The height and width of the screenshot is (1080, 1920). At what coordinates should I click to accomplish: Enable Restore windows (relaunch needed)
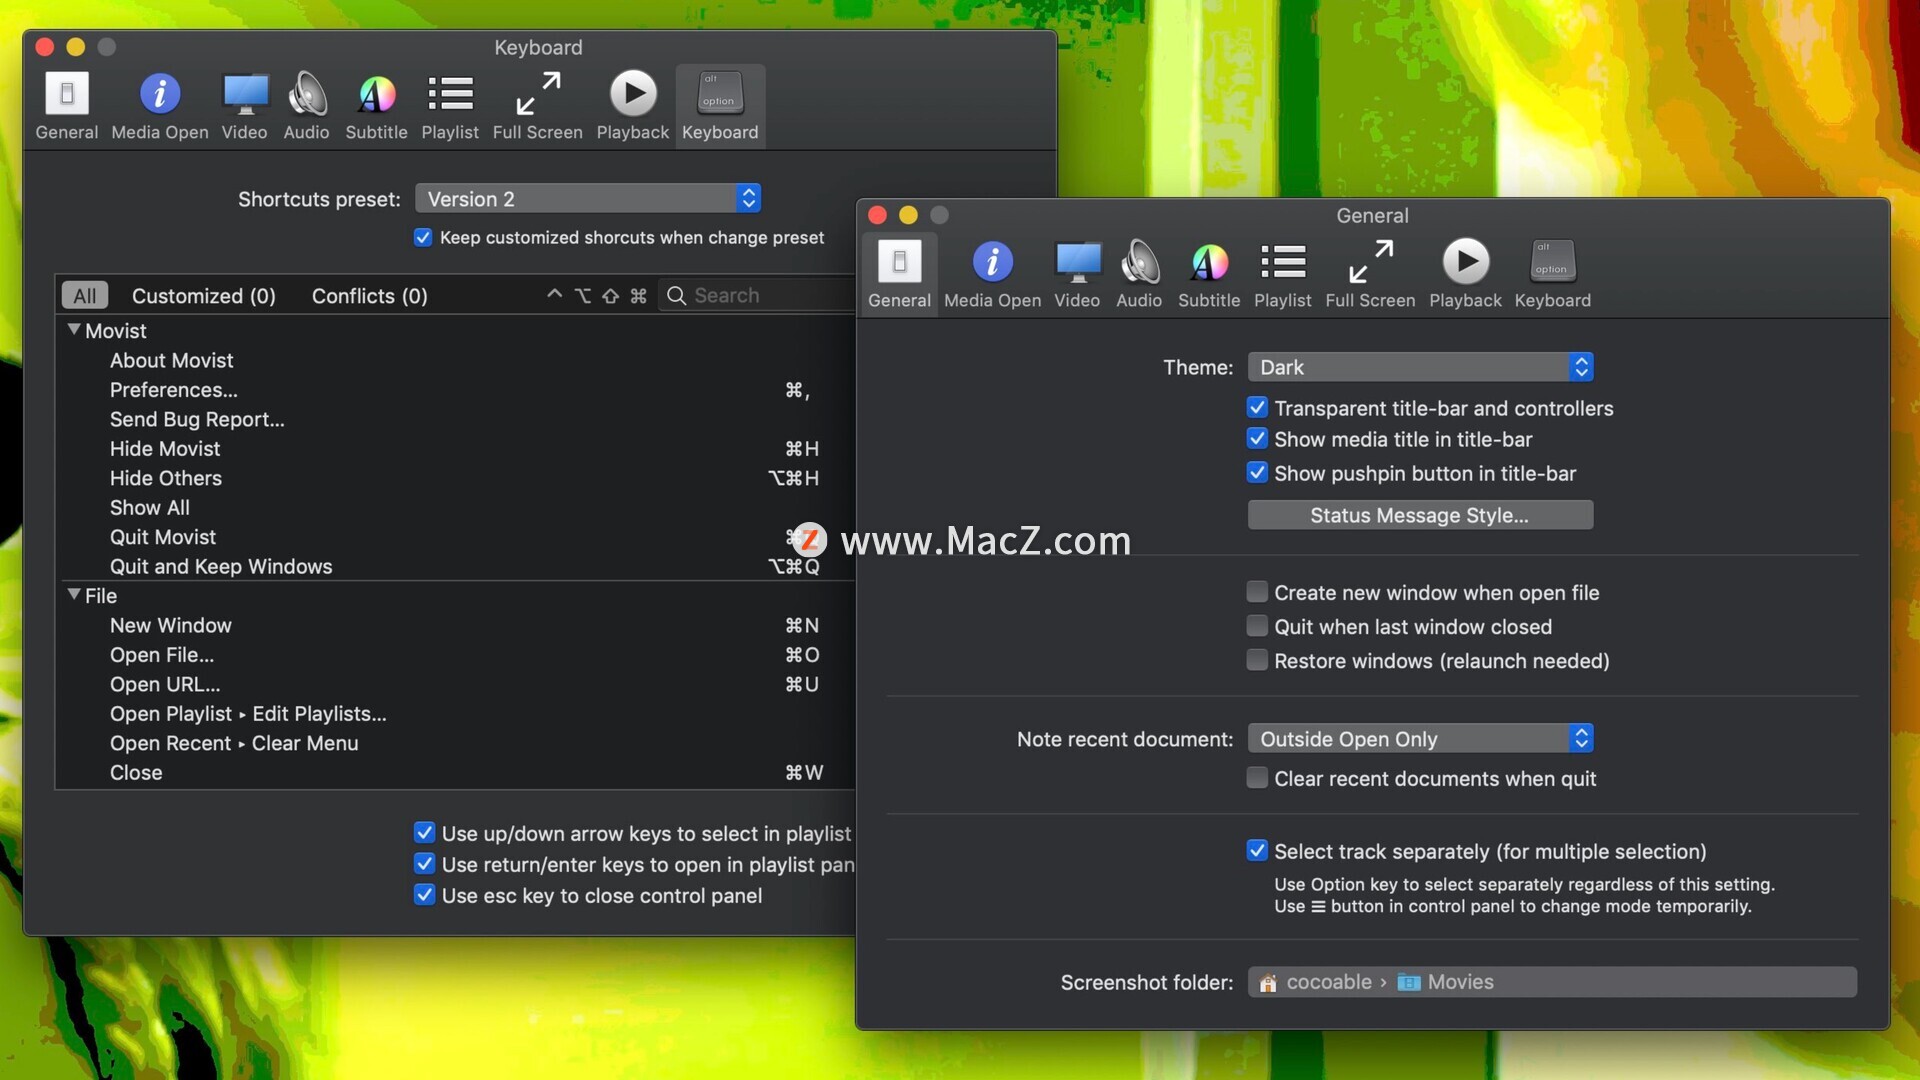(x=1257, y=660)
